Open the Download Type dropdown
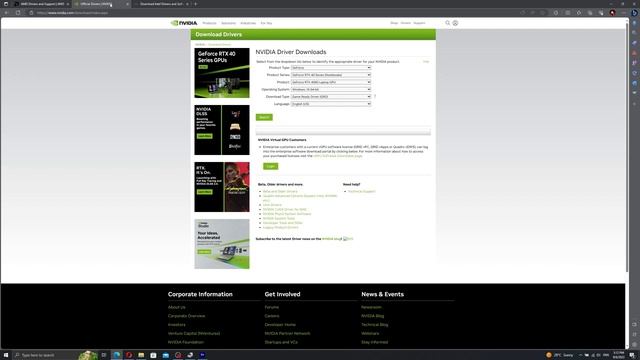This screenshot has width=640, height=360. [x=331, y=97]
